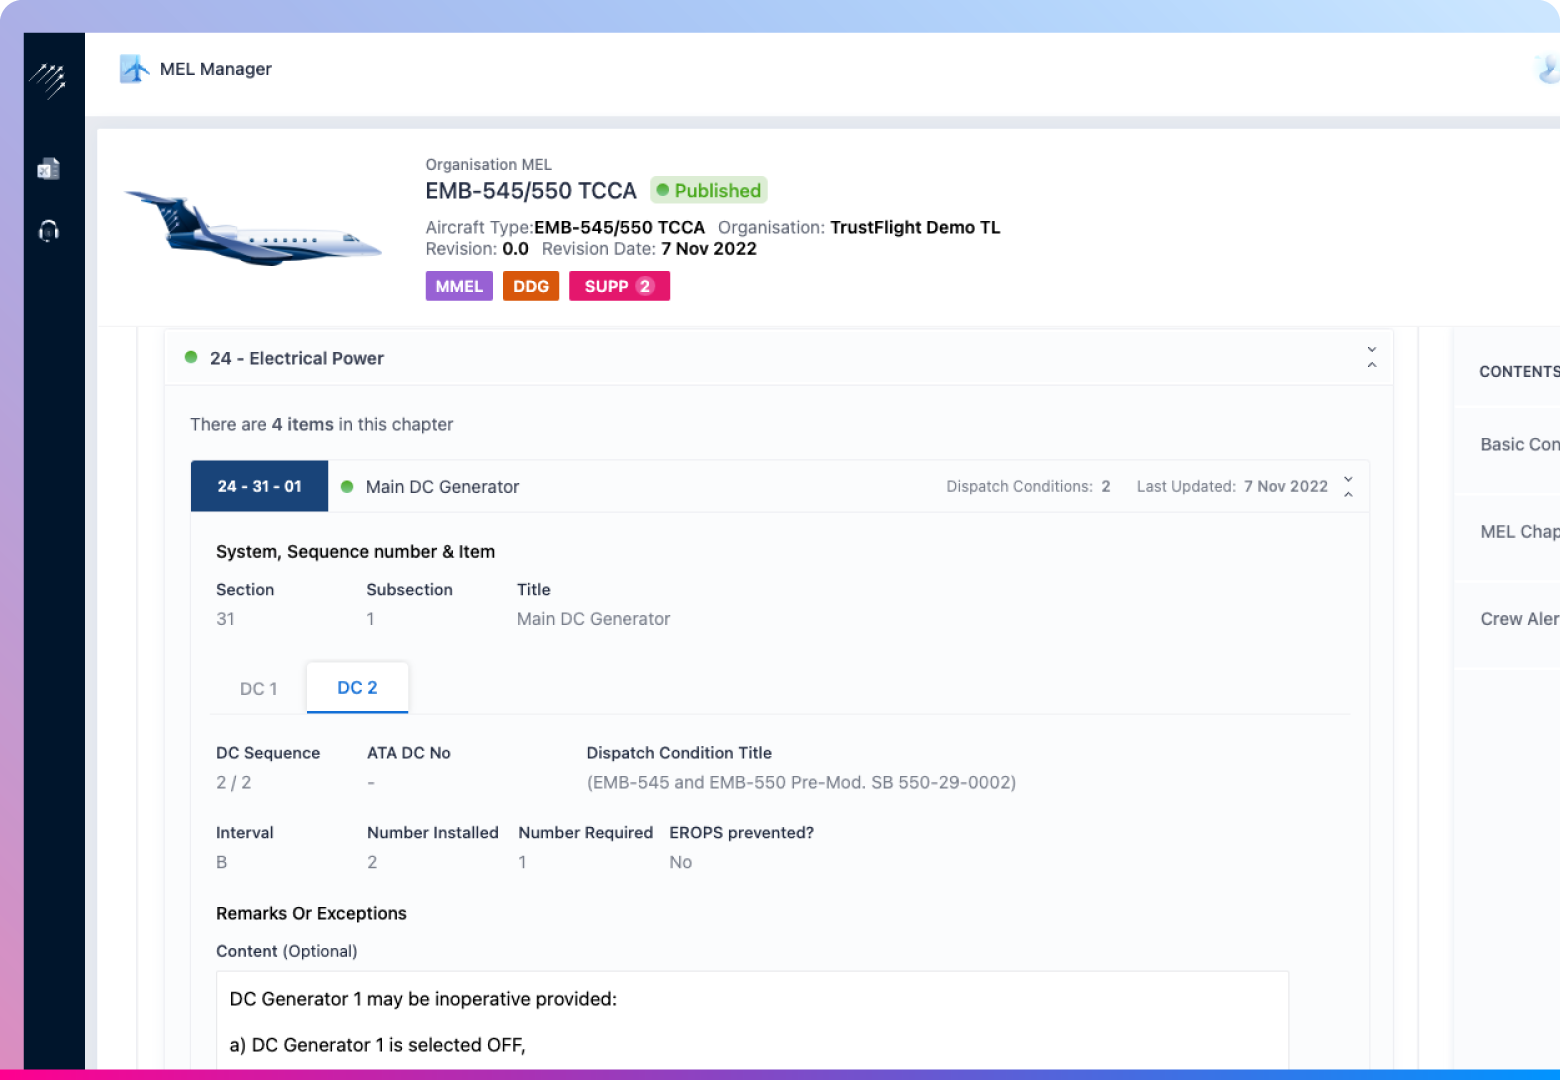Open support via the headset icon

point(48,231)
